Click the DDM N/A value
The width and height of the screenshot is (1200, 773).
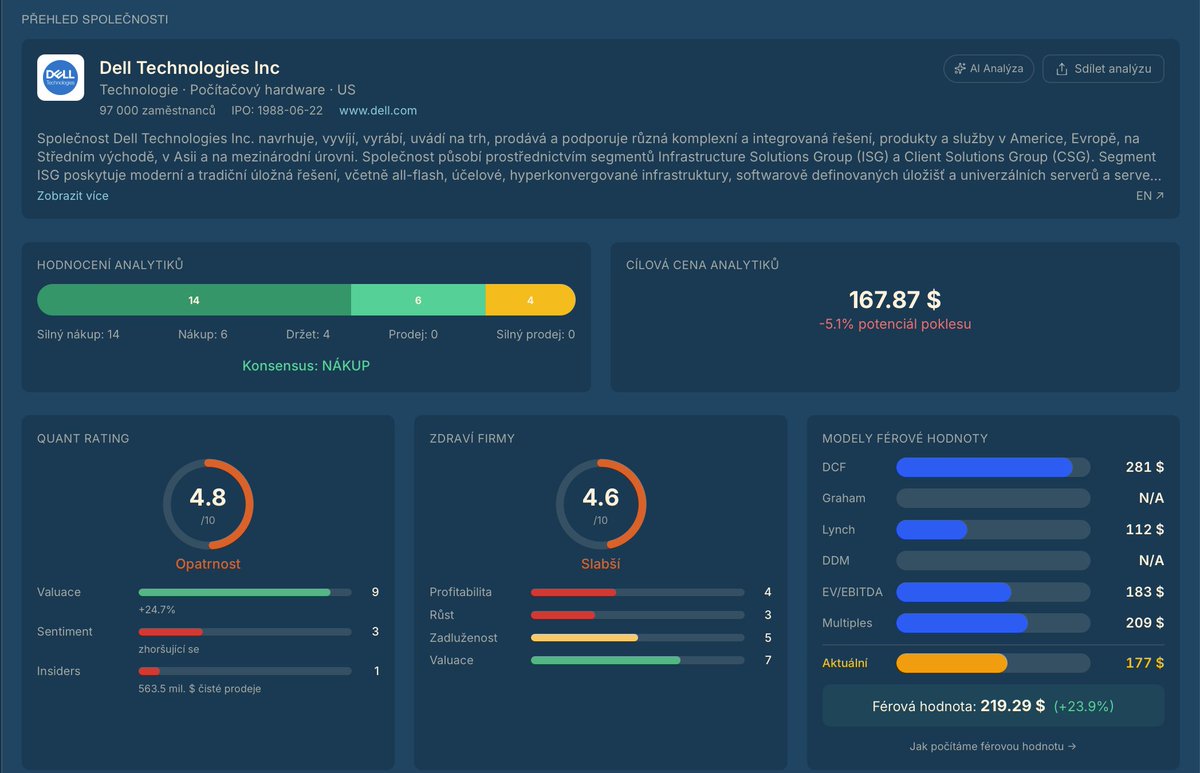coord(1151,560)
